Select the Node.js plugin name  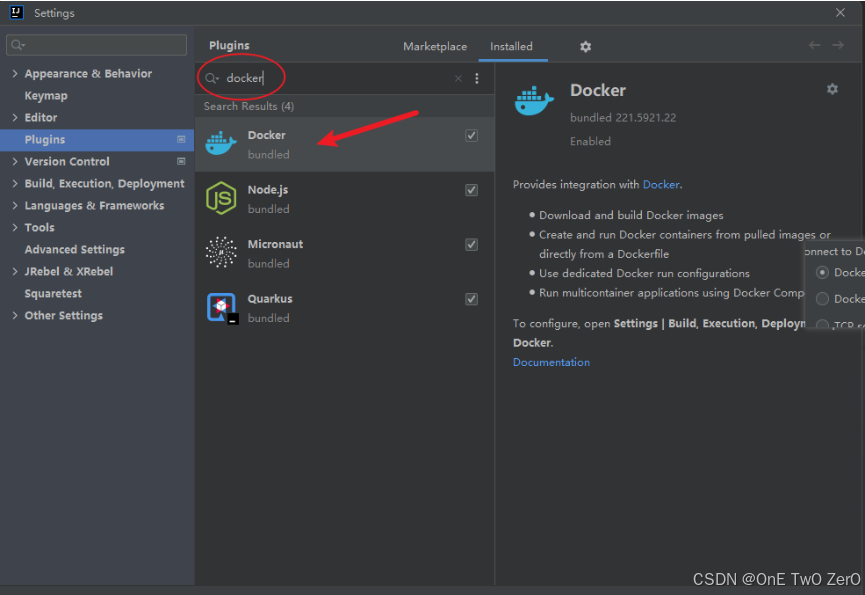coord(268,190)
